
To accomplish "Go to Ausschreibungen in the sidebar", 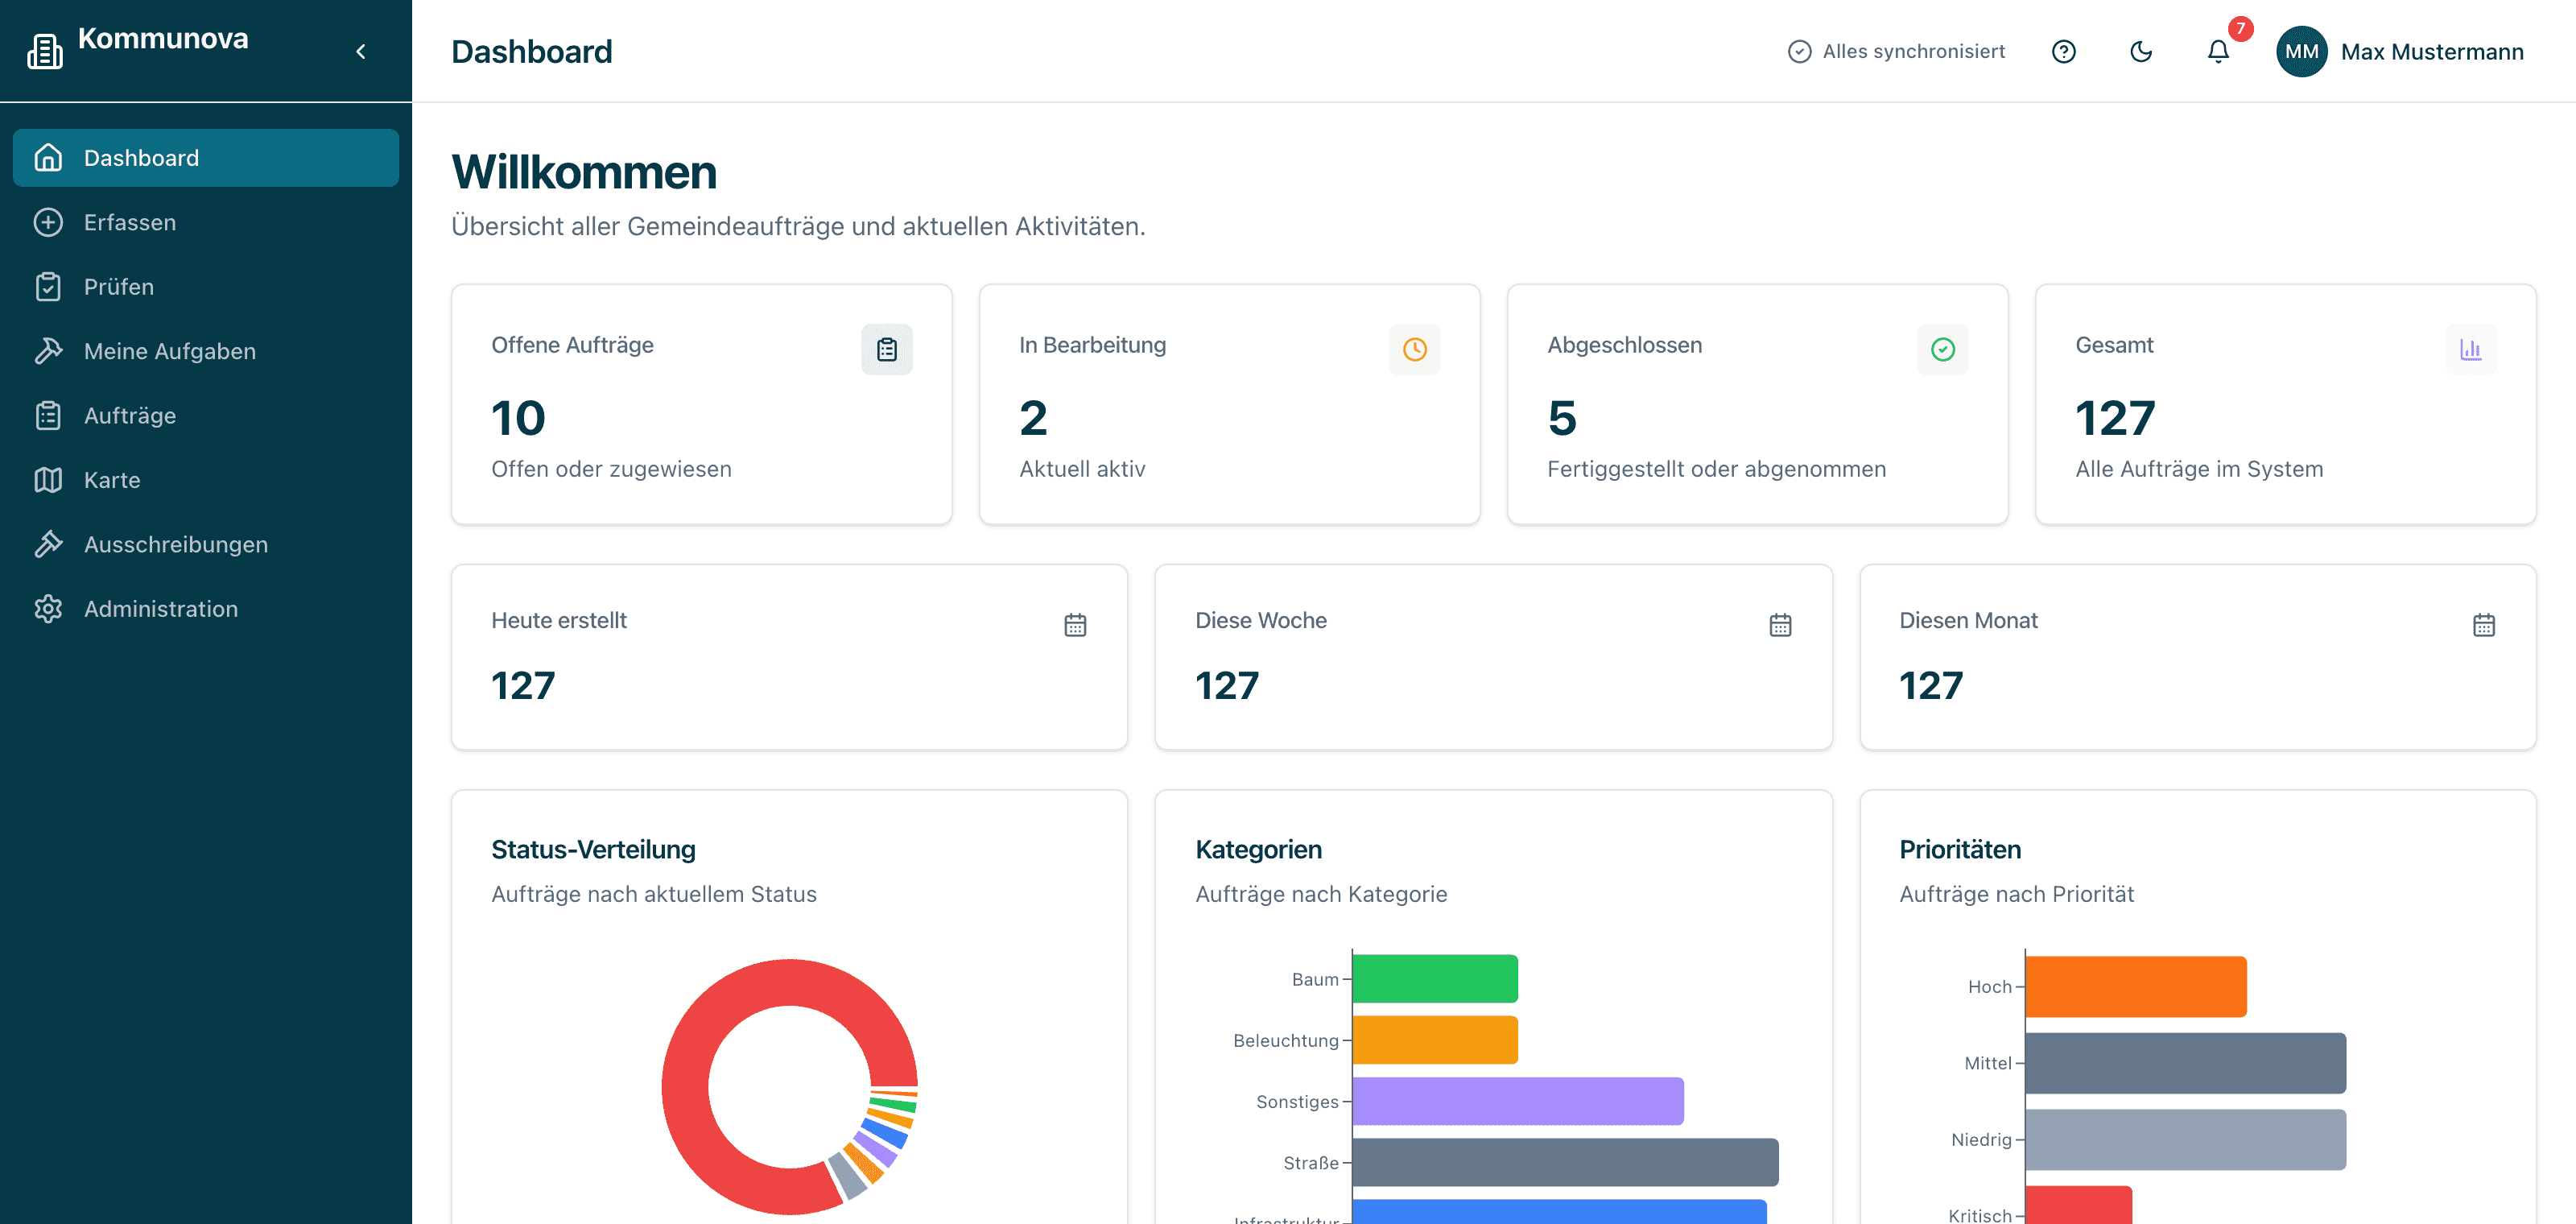I will [x=206, y=544].
